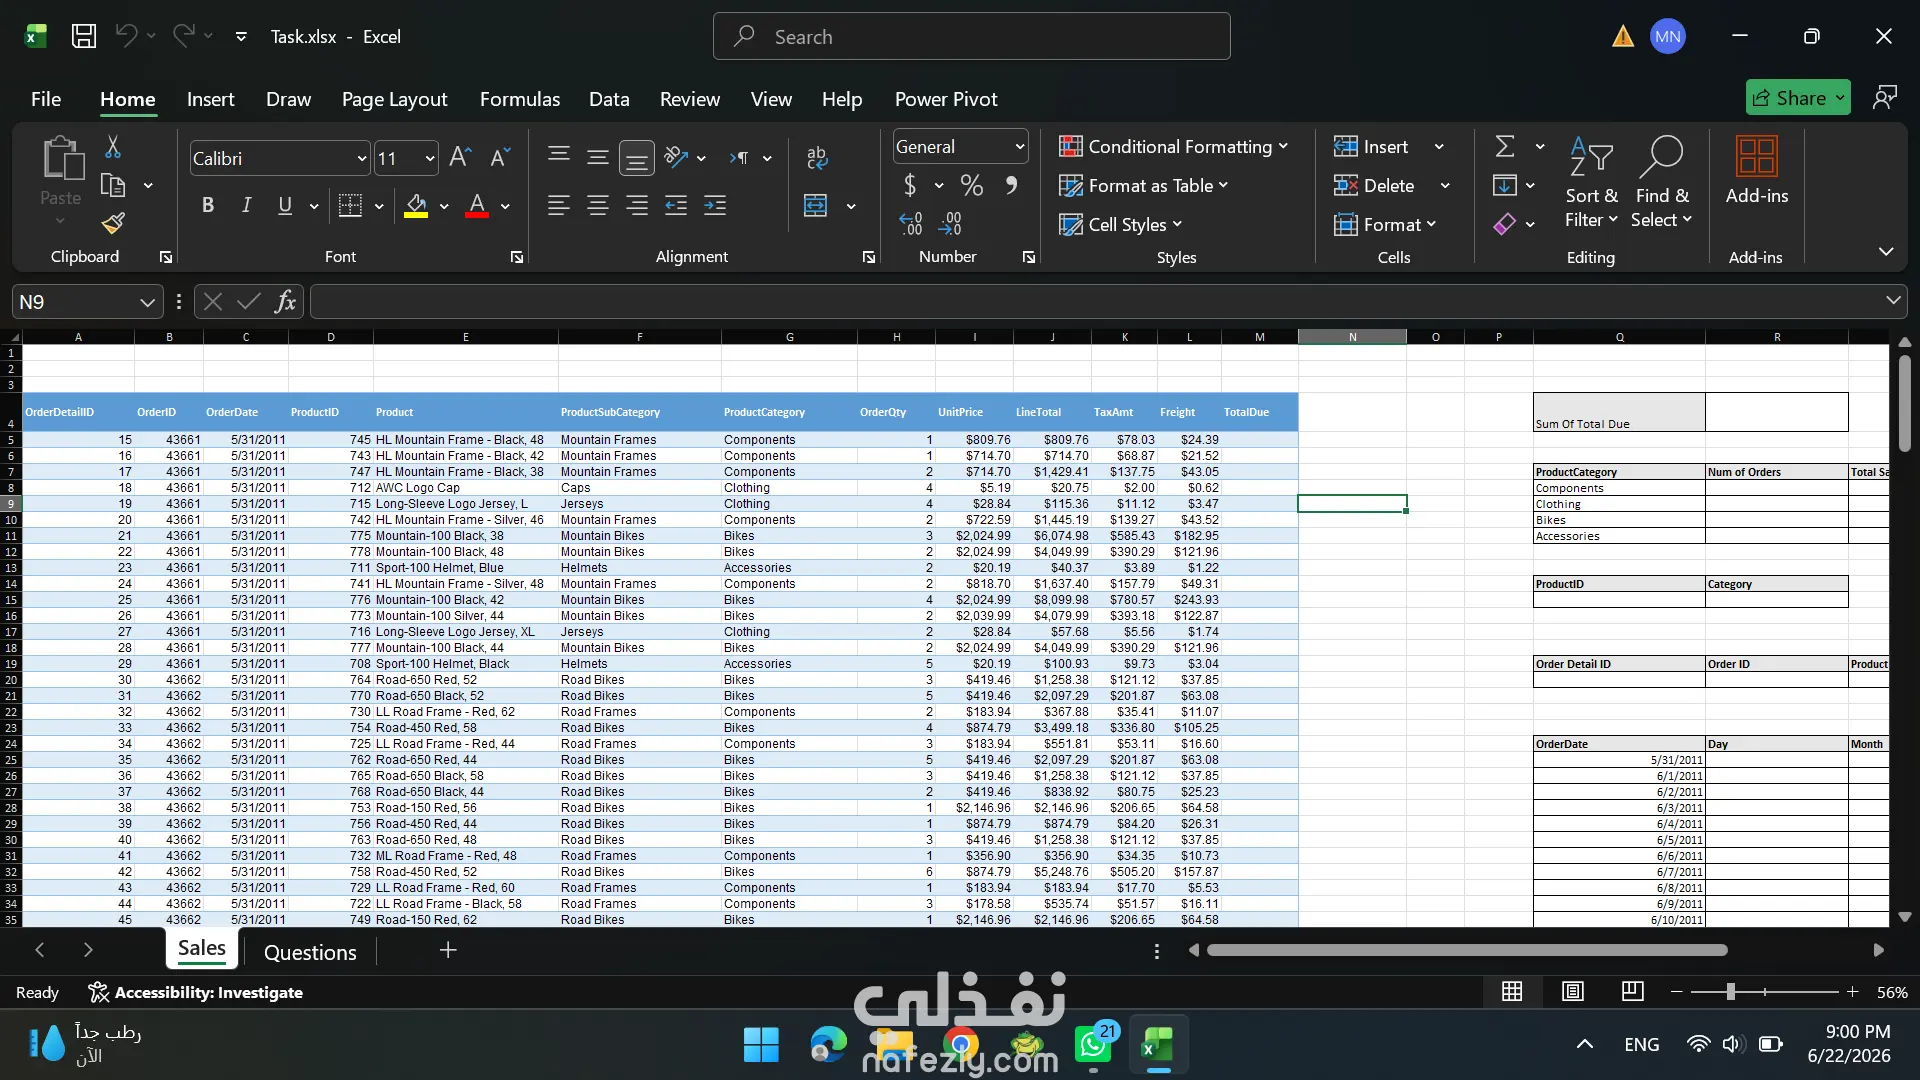The image size is (1920, 1080).
Task: Toggle Bold formatting
Action: [208, 205]
